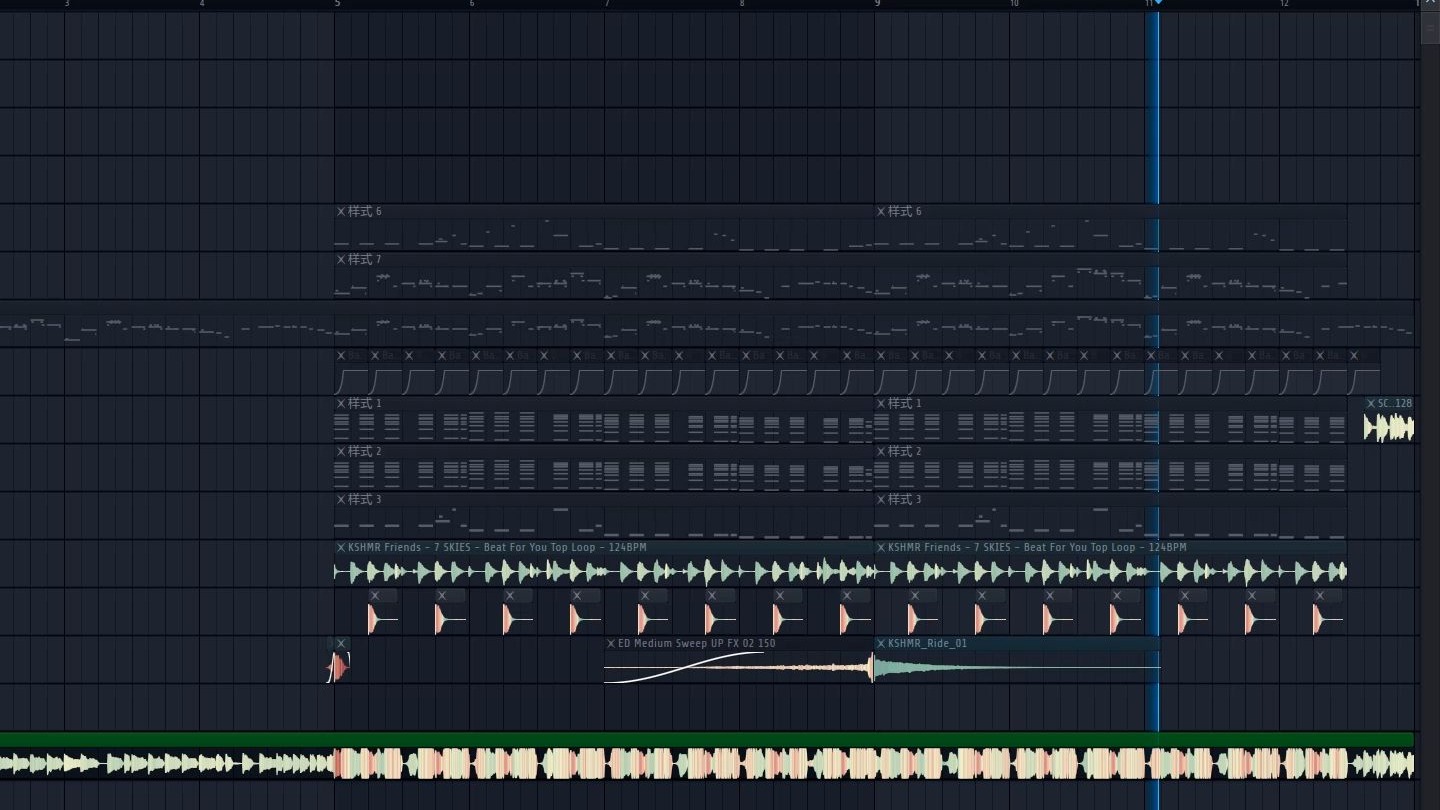Viewport: 1440px width, 810px height.
Task: Click the full-length multicolored master waveform clip
Action: click(x=707, y=764)
